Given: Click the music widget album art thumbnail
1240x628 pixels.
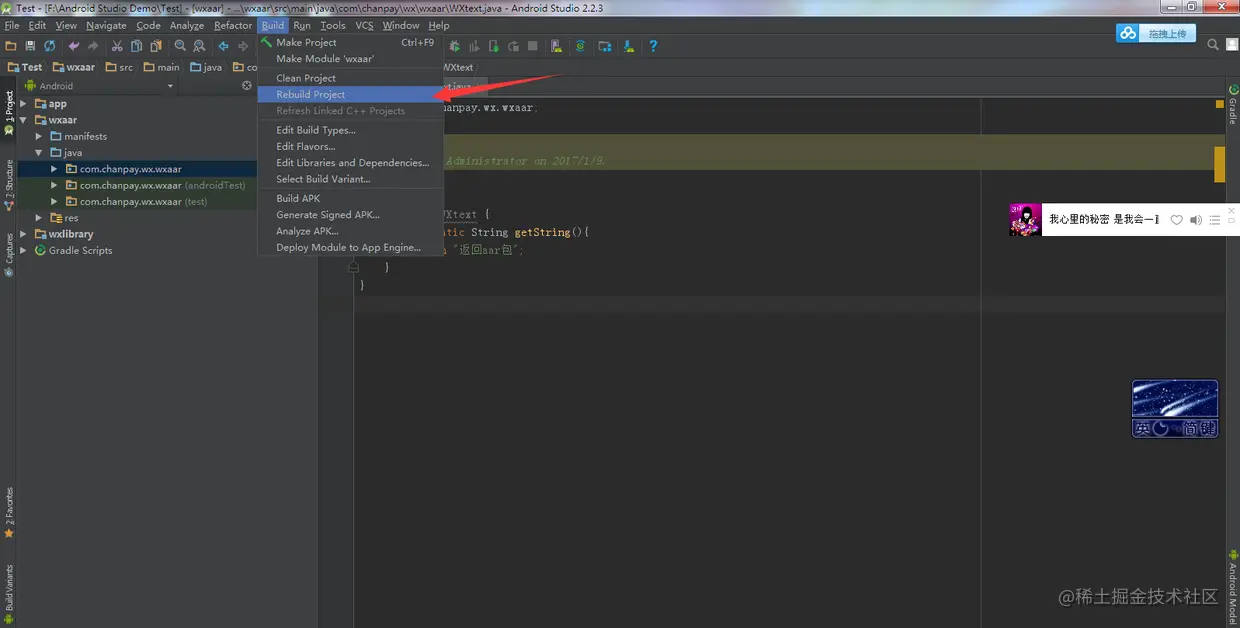Looking at the screenshot, I should pos(1025,219).
